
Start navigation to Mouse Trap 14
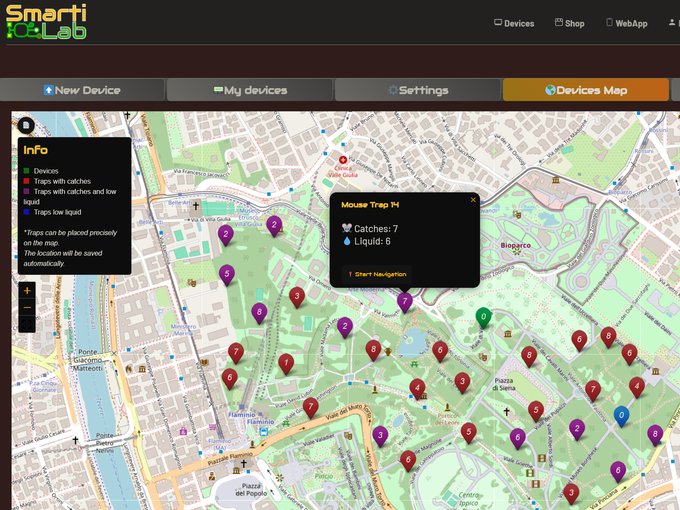375,274
